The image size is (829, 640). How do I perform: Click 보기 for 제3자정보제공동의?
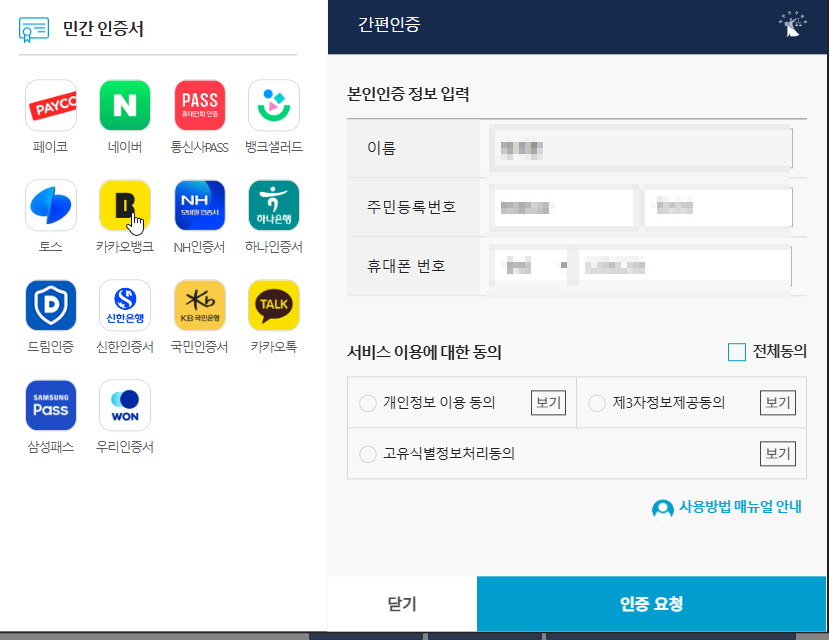pyautogui.click(x=778, y=403)
